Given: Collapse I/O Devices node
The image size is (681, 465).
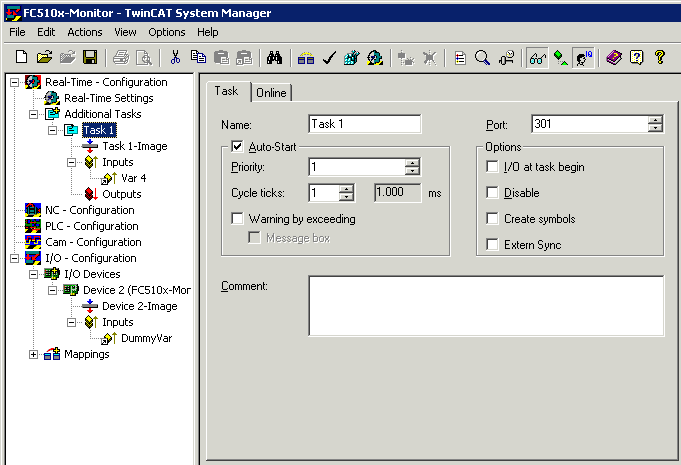Looking at the screenshot, I should coord(33,274).
